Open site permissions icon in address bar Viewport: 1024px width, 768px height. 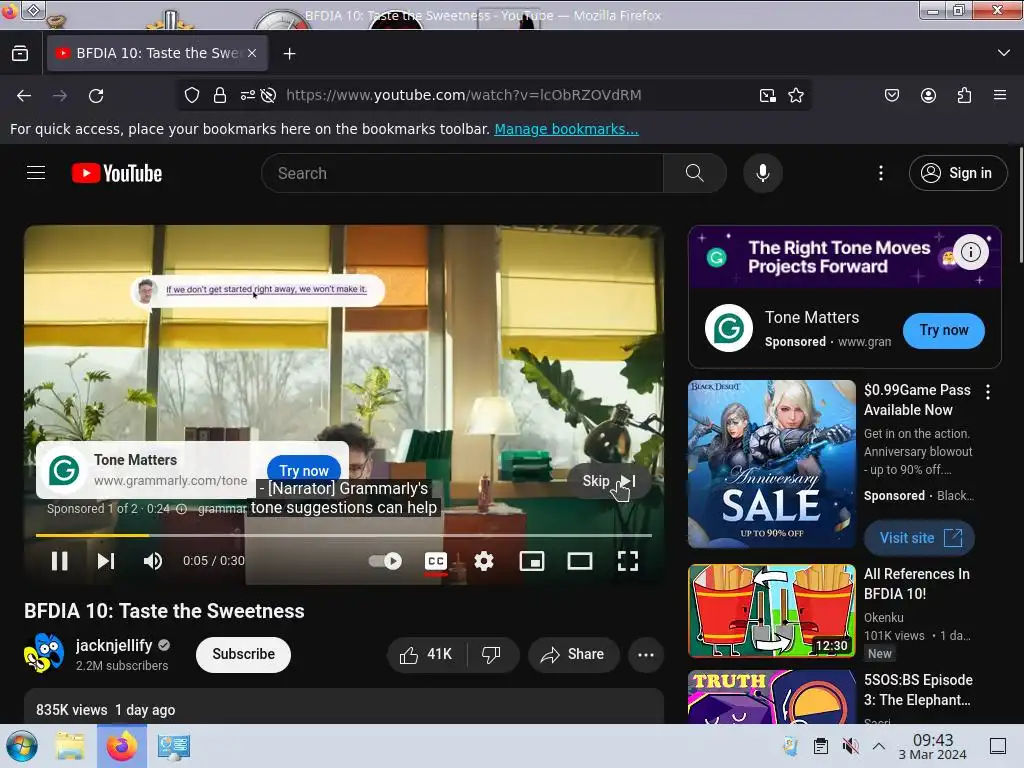tap(248, 95)
